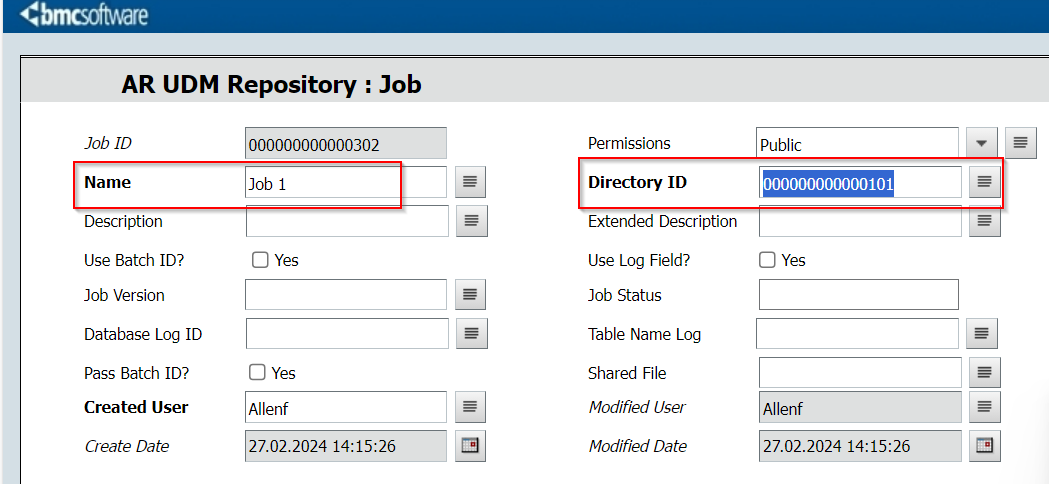
Task: Click into the Job Status field
Action: 859,295
